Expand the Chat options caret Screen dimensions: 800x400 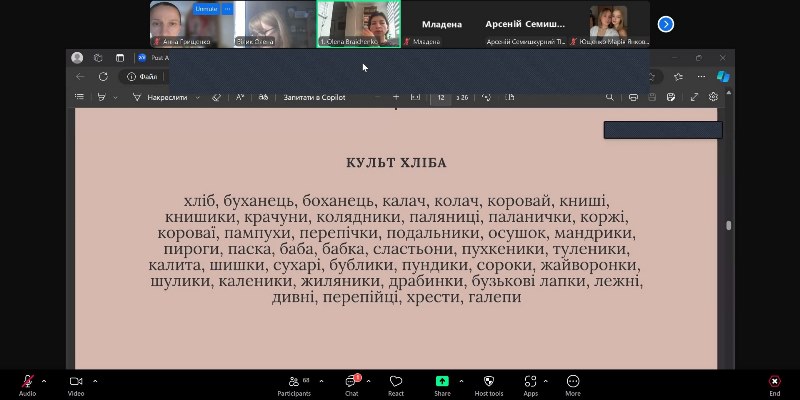368,381
